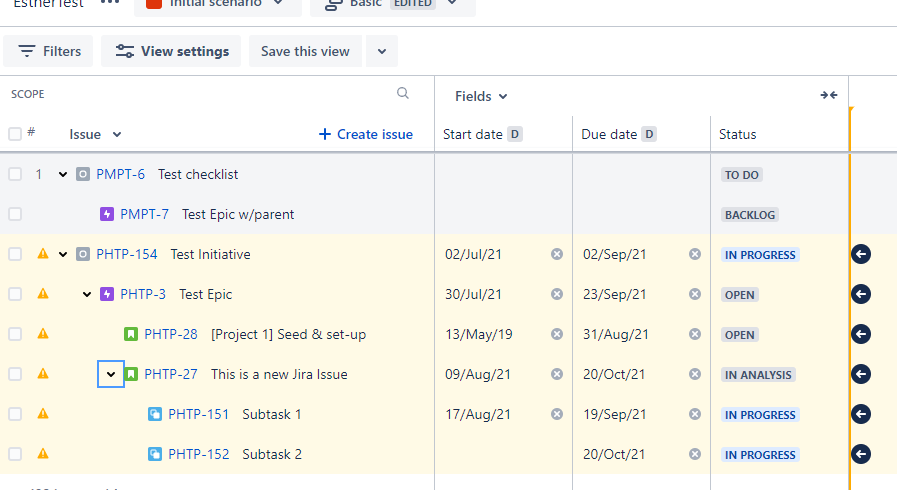Viewport: 897px width, 490px height.
Task: Clear the due date 02/Sep/21 of PHTP-154
Action: click(695, 254)
